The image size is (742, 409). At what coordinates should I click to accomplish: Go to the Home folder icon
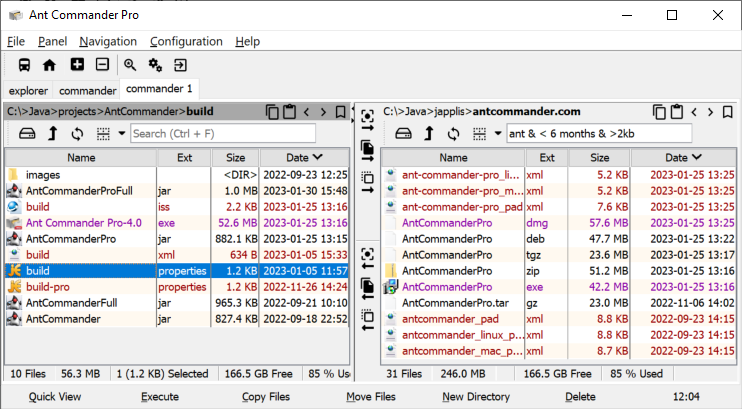click(x=49, y=65)
